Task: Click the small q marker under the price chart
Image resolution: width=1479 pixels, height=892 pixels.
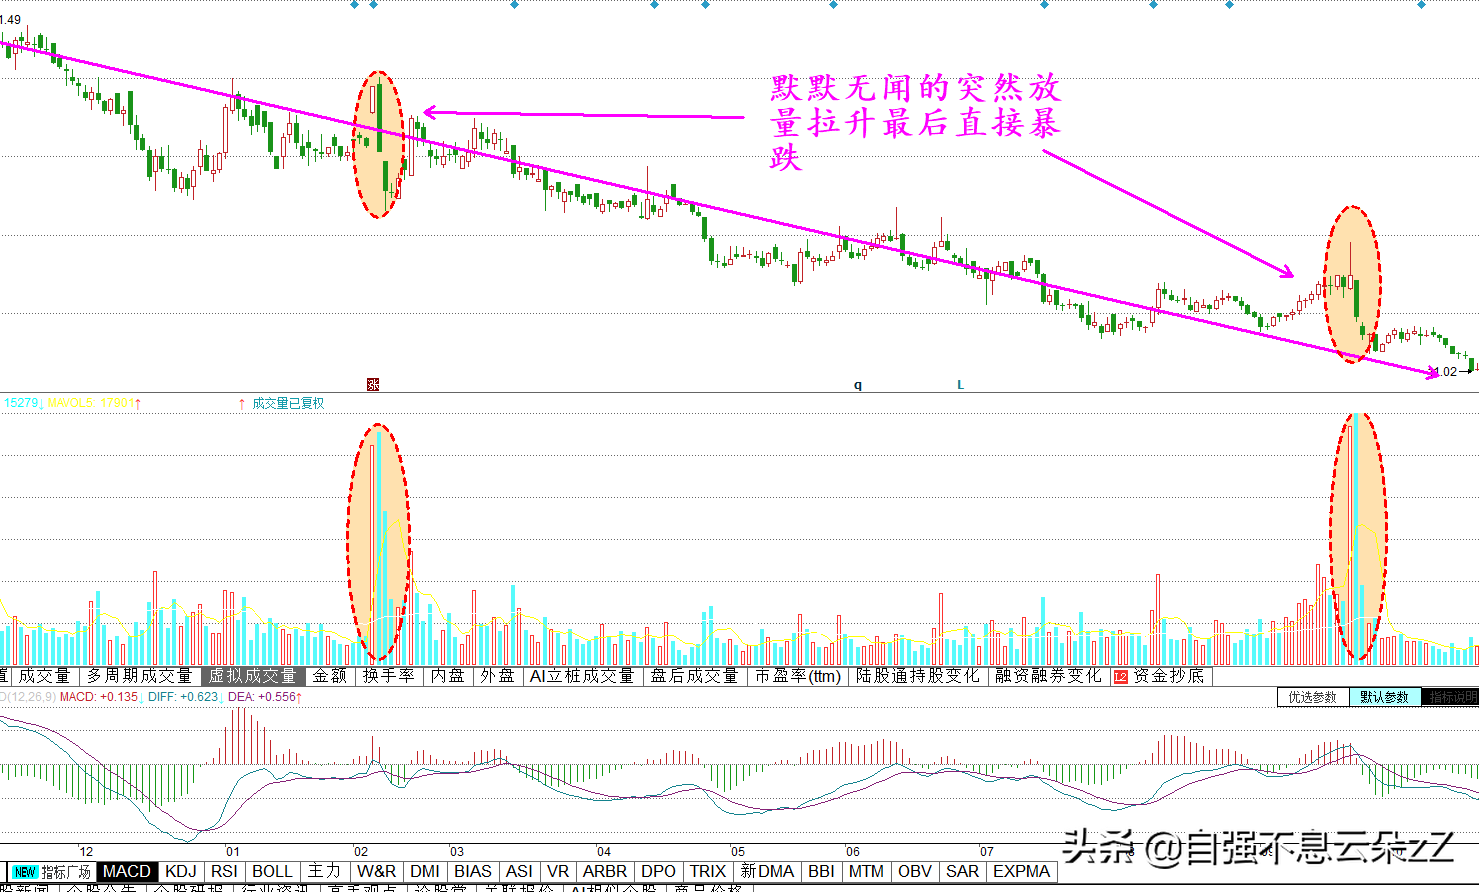Action: tap(858, 385)
